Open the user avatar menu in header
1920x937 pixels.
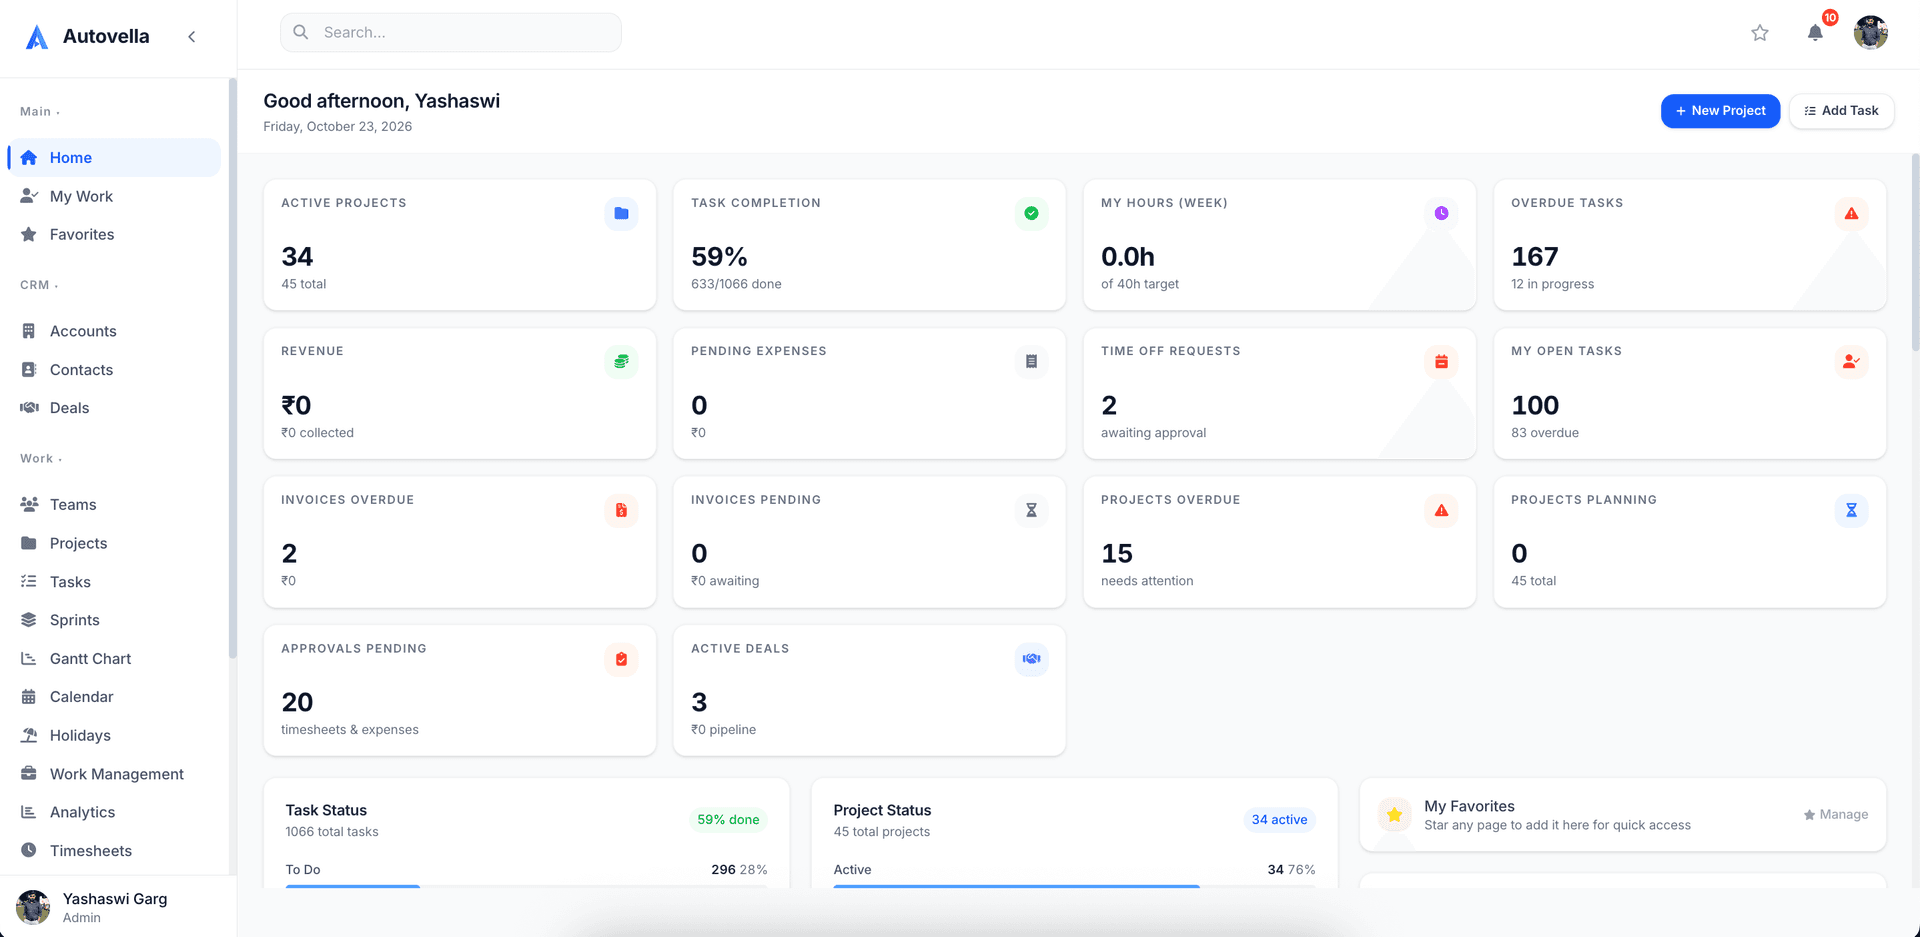[x=1870, y=33]
